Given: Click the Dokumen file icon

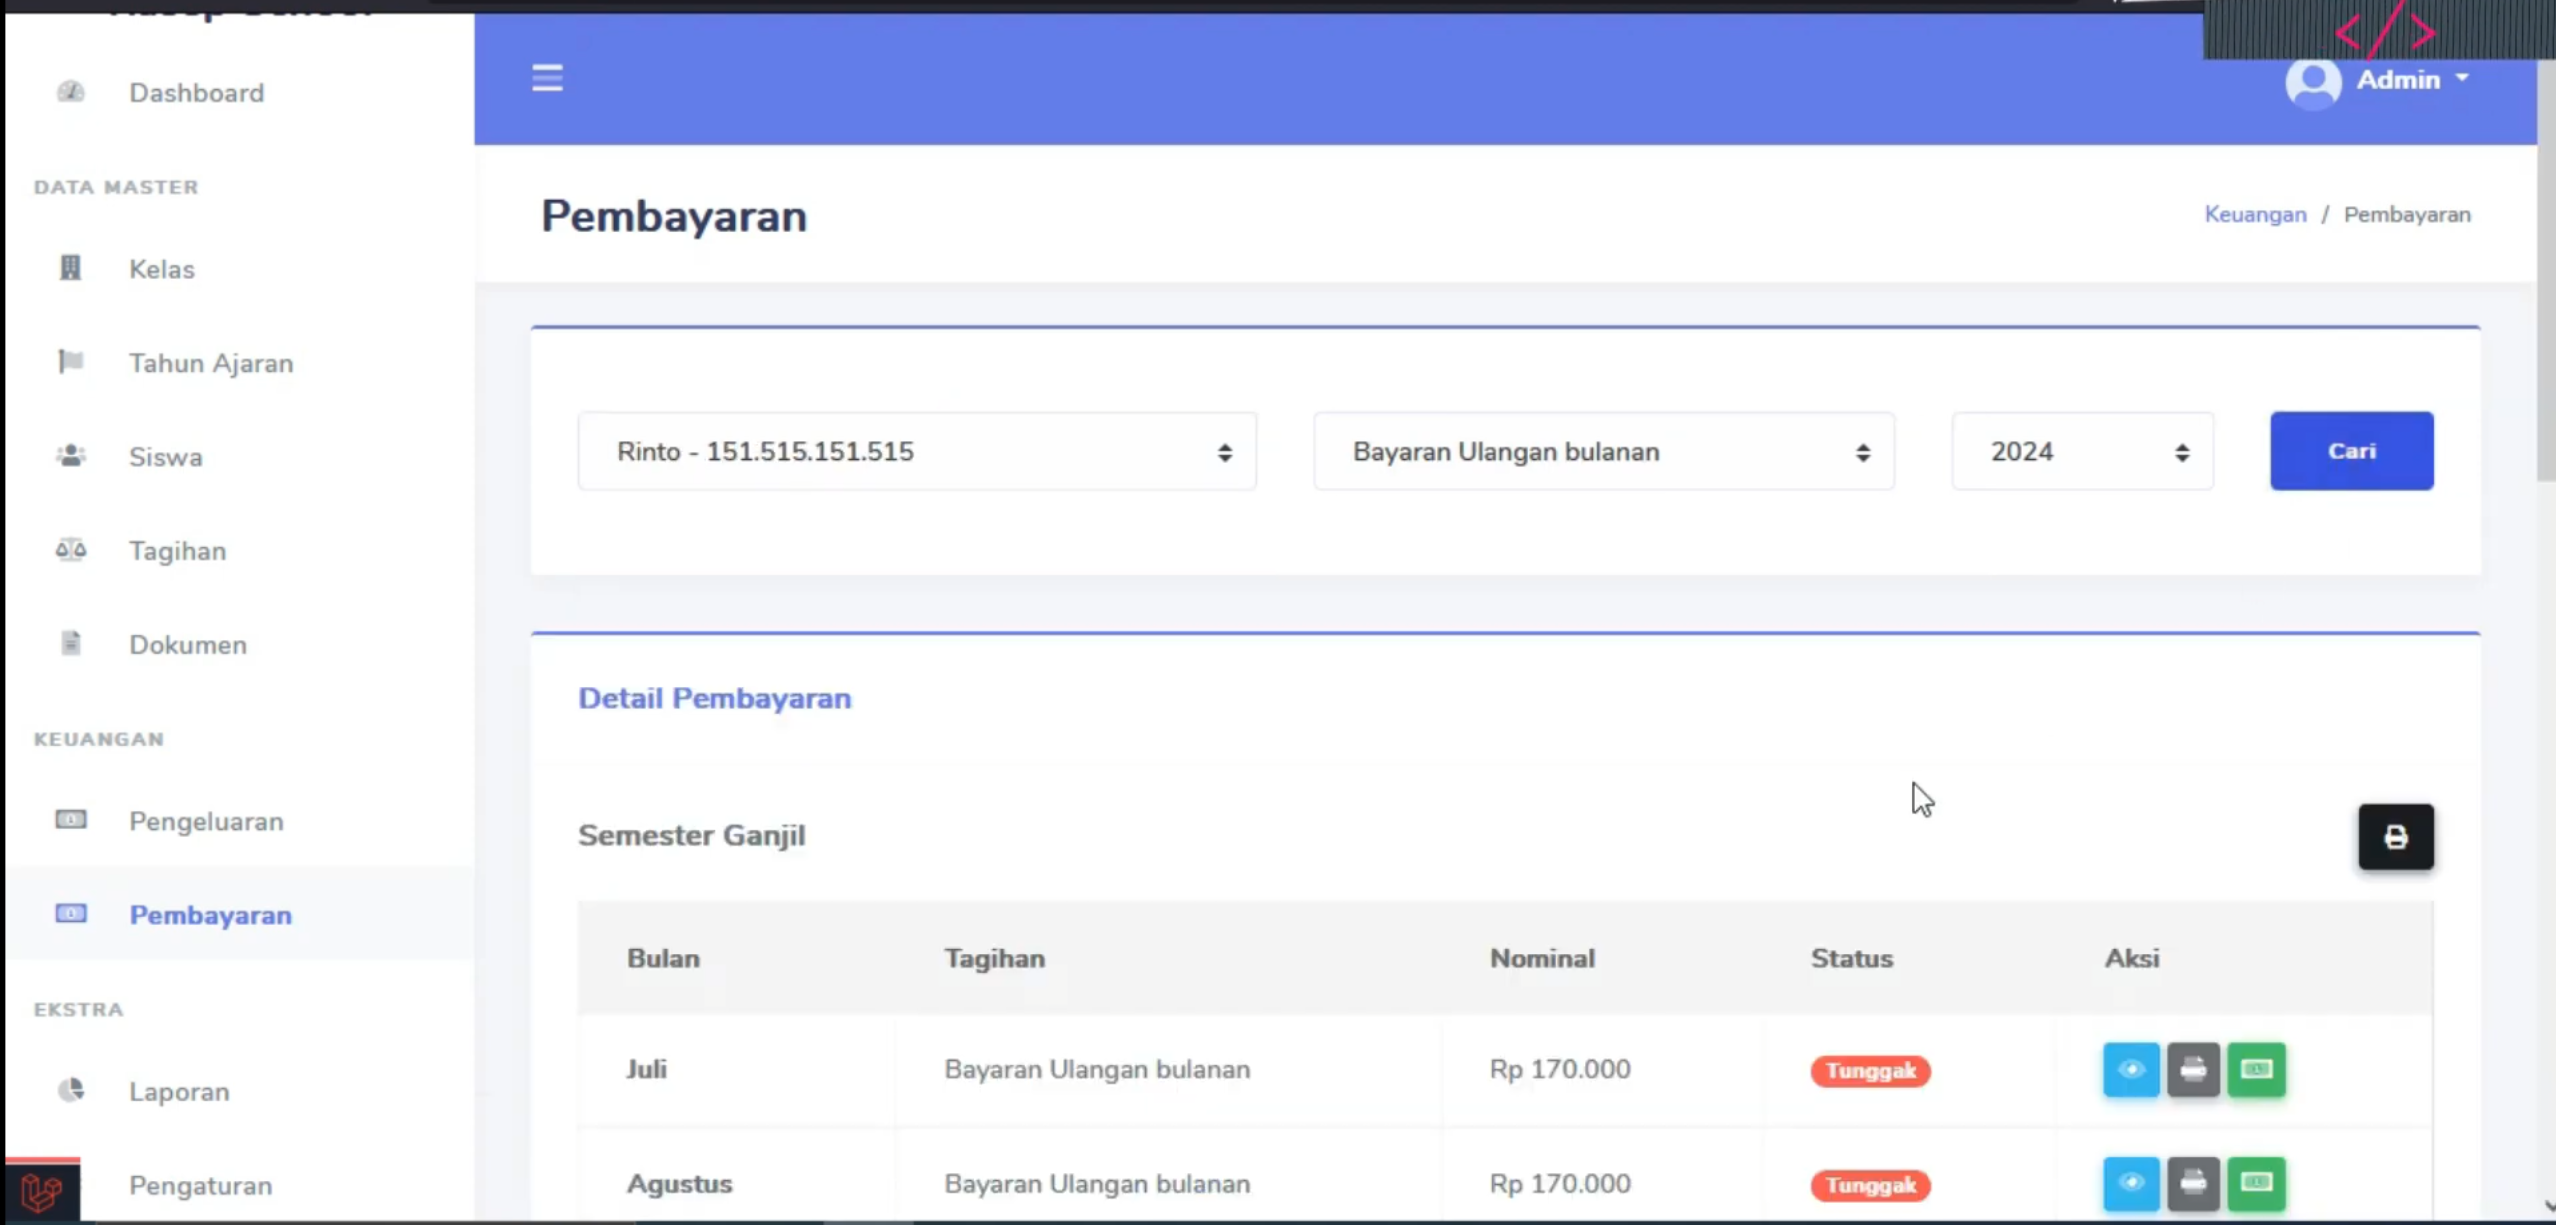Looking at the screenshot, I should pyautogui.click(x=70, y=643).
